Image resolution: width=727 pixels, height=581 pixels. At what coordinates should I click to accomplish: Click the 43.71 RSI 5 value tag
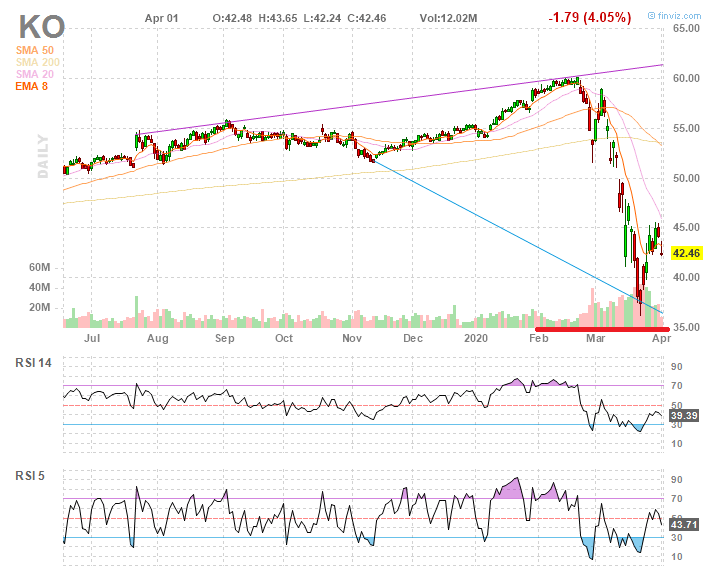[x=684, y=525]
